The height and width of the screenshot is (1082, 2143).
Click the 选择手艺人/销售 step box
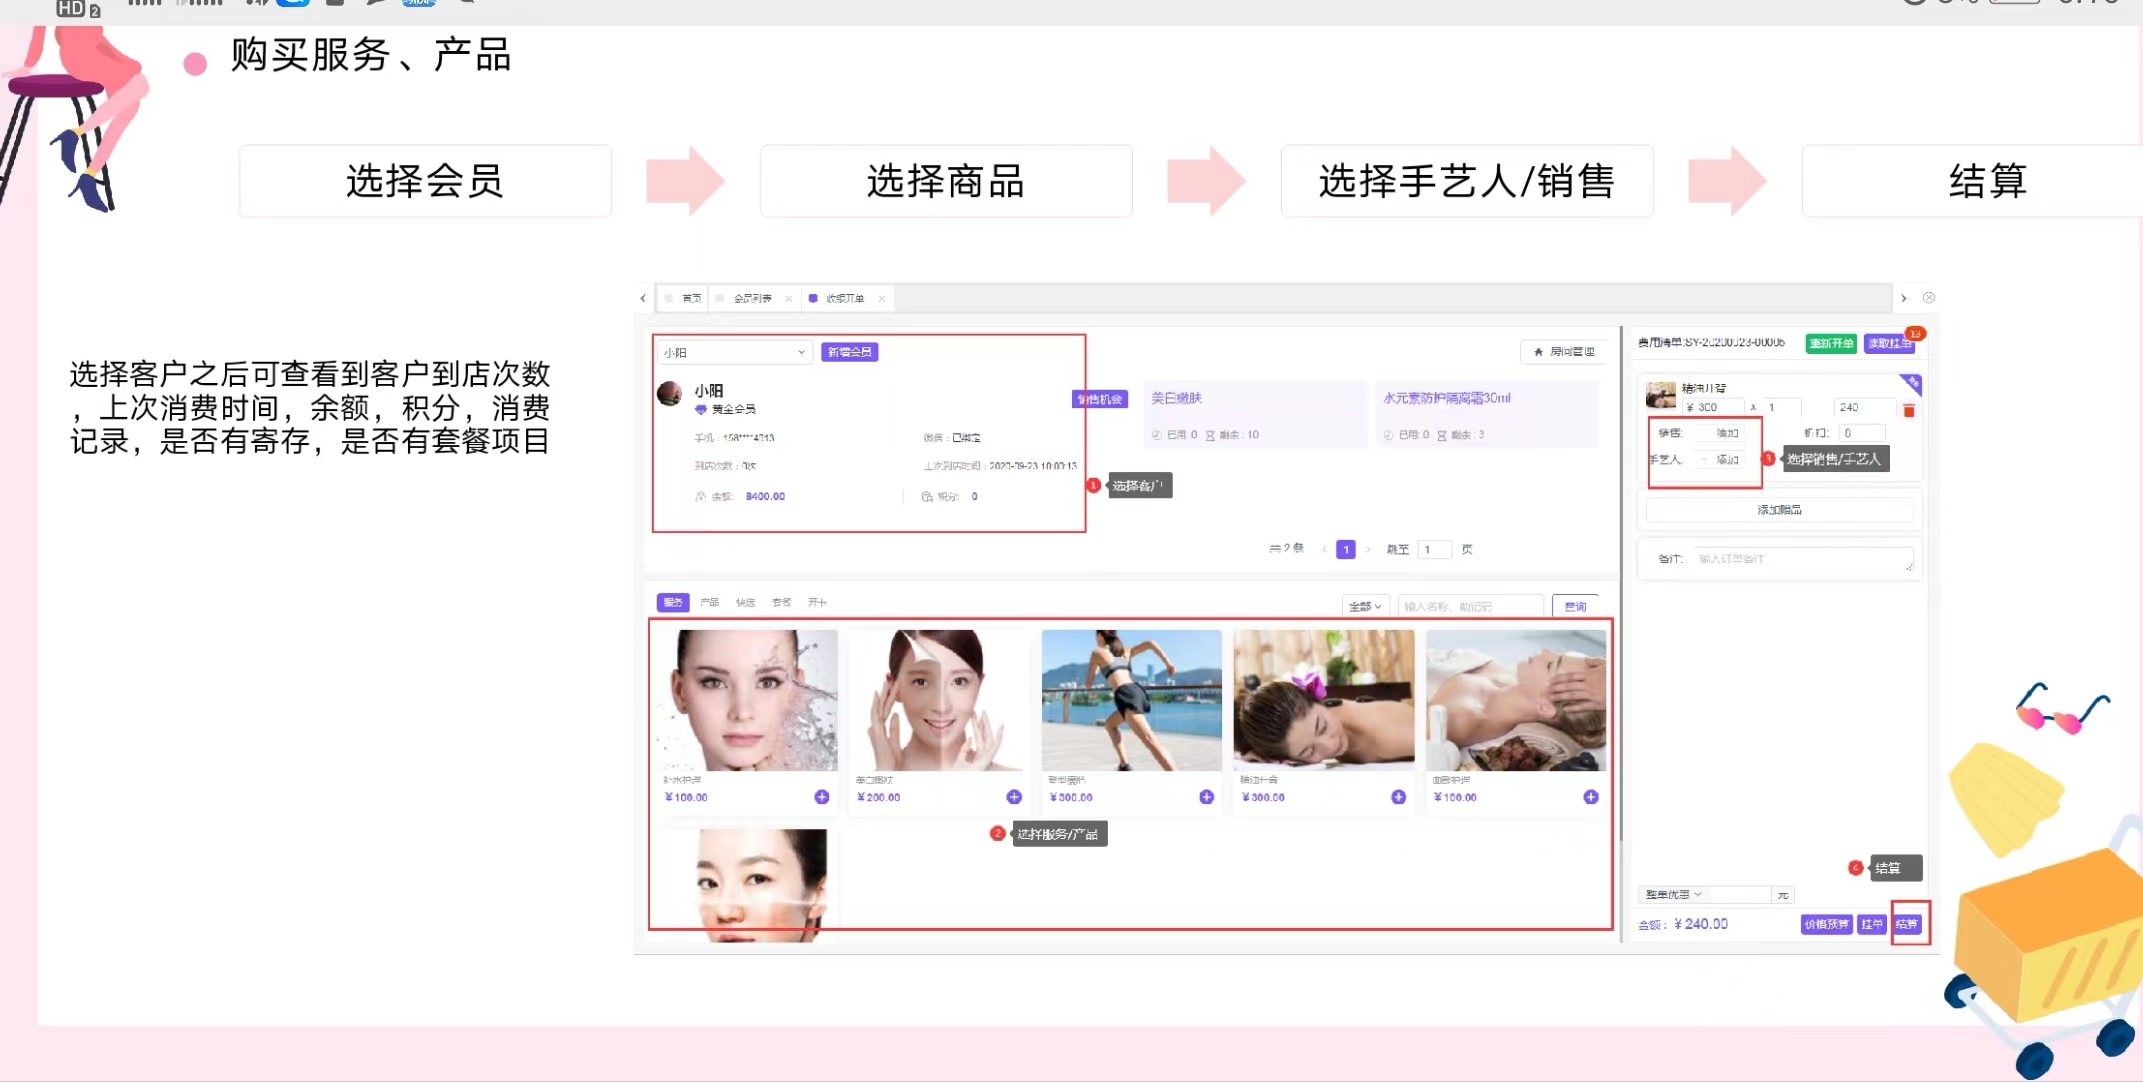1467,181
